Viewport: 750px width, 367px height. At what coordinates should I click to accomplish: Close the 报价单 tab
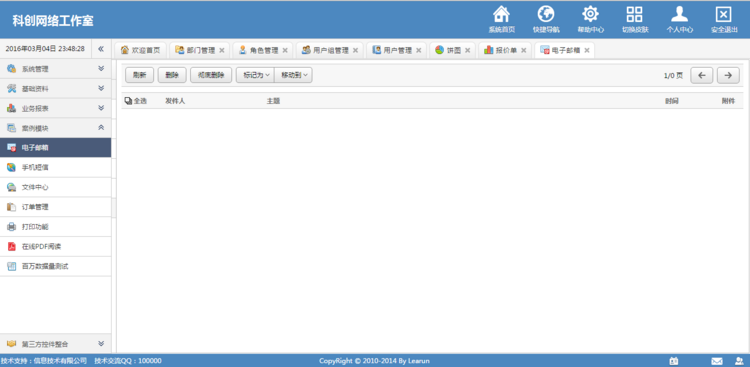[x=524, y=50]
